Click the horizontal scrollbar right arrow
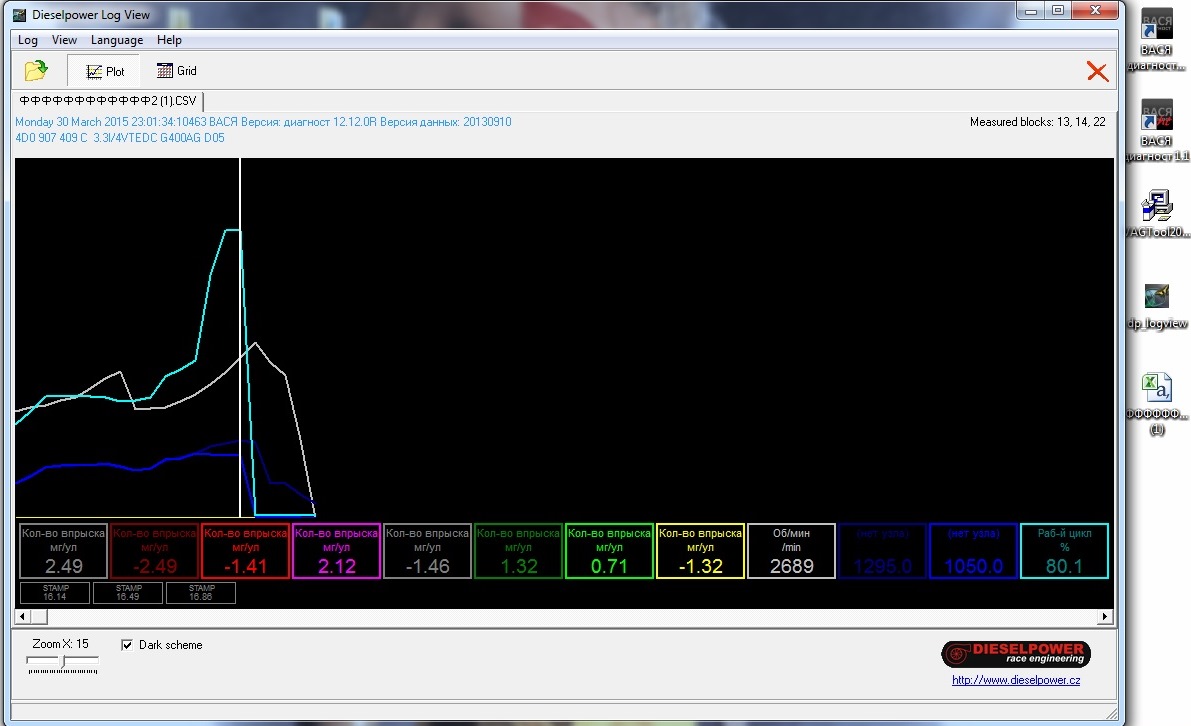This screenshot has height=726, width=1191. [x=1105, y=617]
